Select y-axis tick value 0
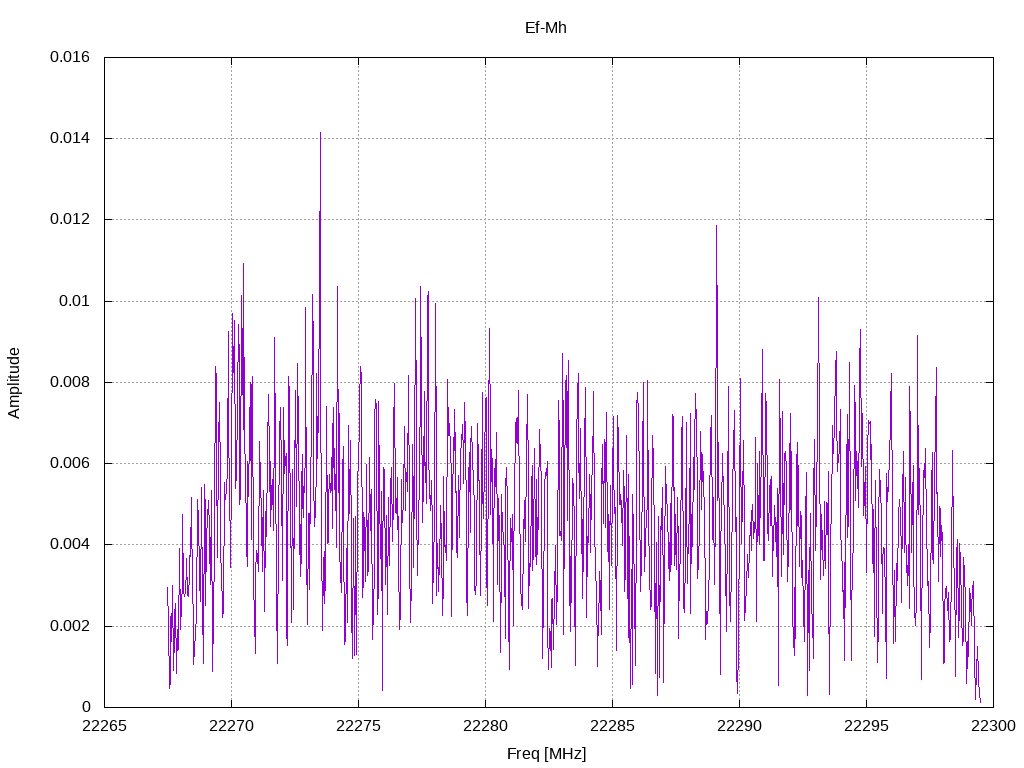Viewport: 1024px width, 768px height. (x=86, y=707)
